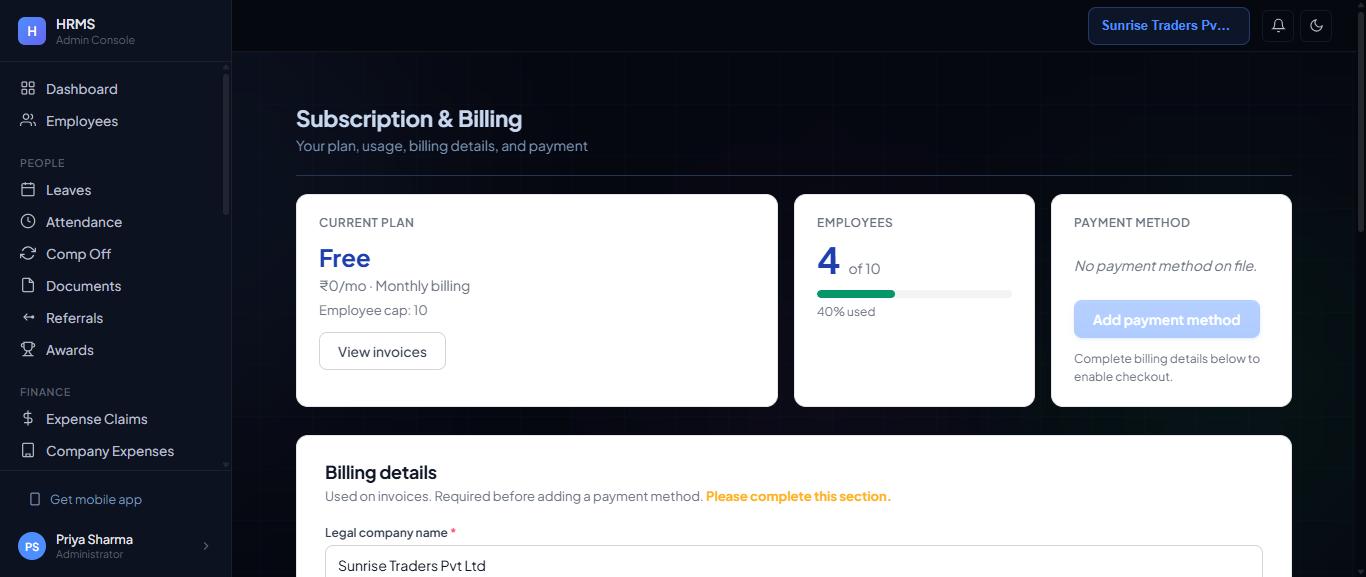Image resolution: width=1366 pixels, height=577 pixels.
Task: Click View invoices button
Action: coord(382,352)
